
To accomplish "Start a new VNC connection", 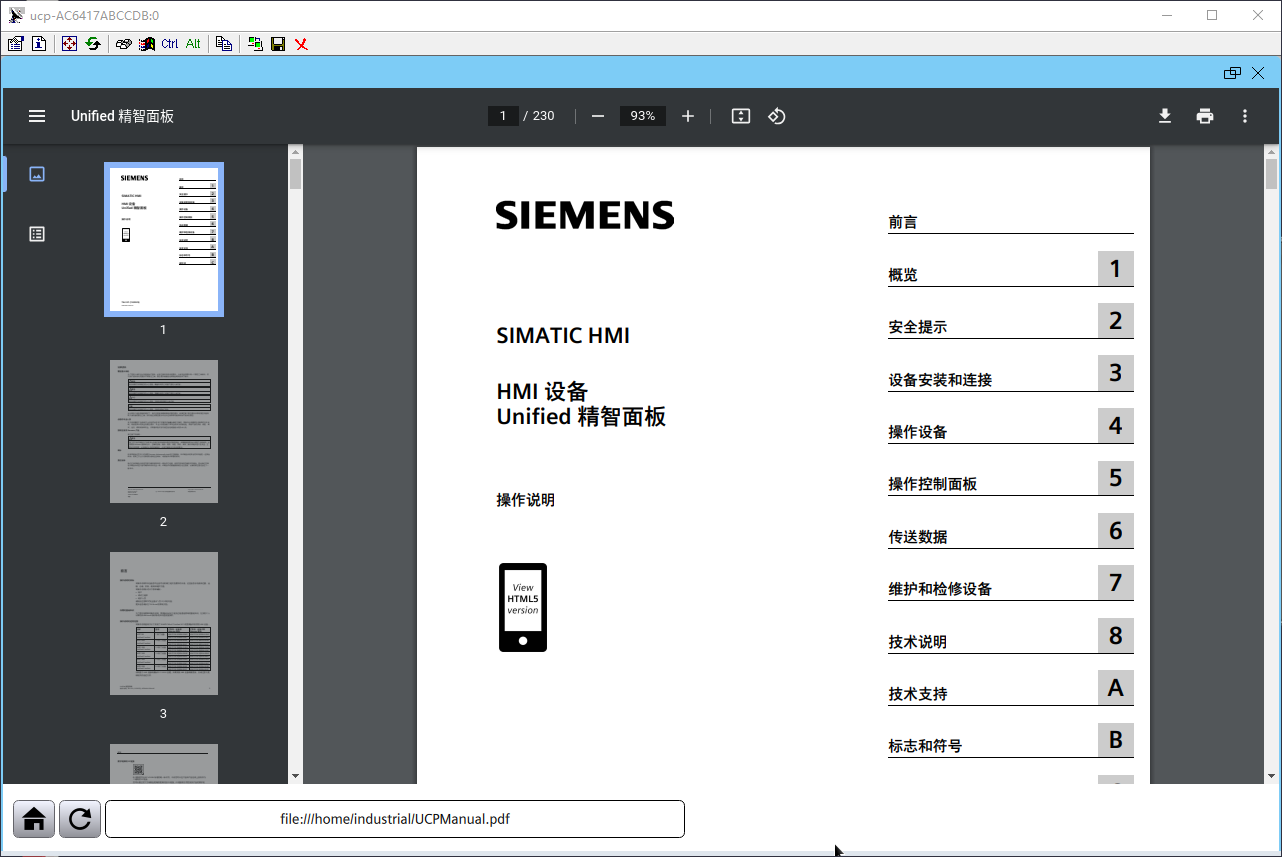I will coord(255,44).
